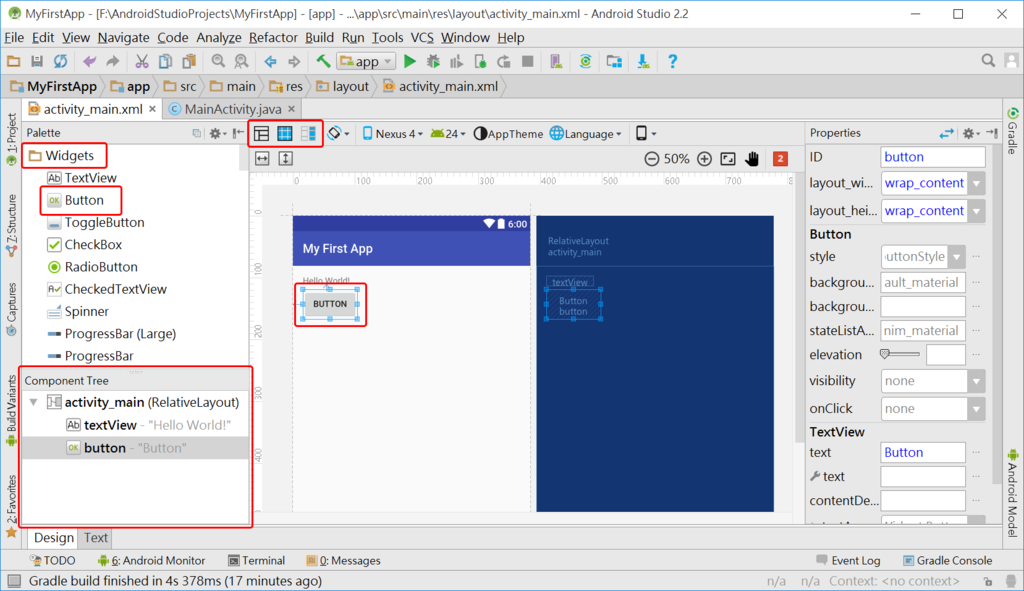This screenshot has height=591, width=1024.
Task: Open Terminal tool window
Action: coord(257,560)
